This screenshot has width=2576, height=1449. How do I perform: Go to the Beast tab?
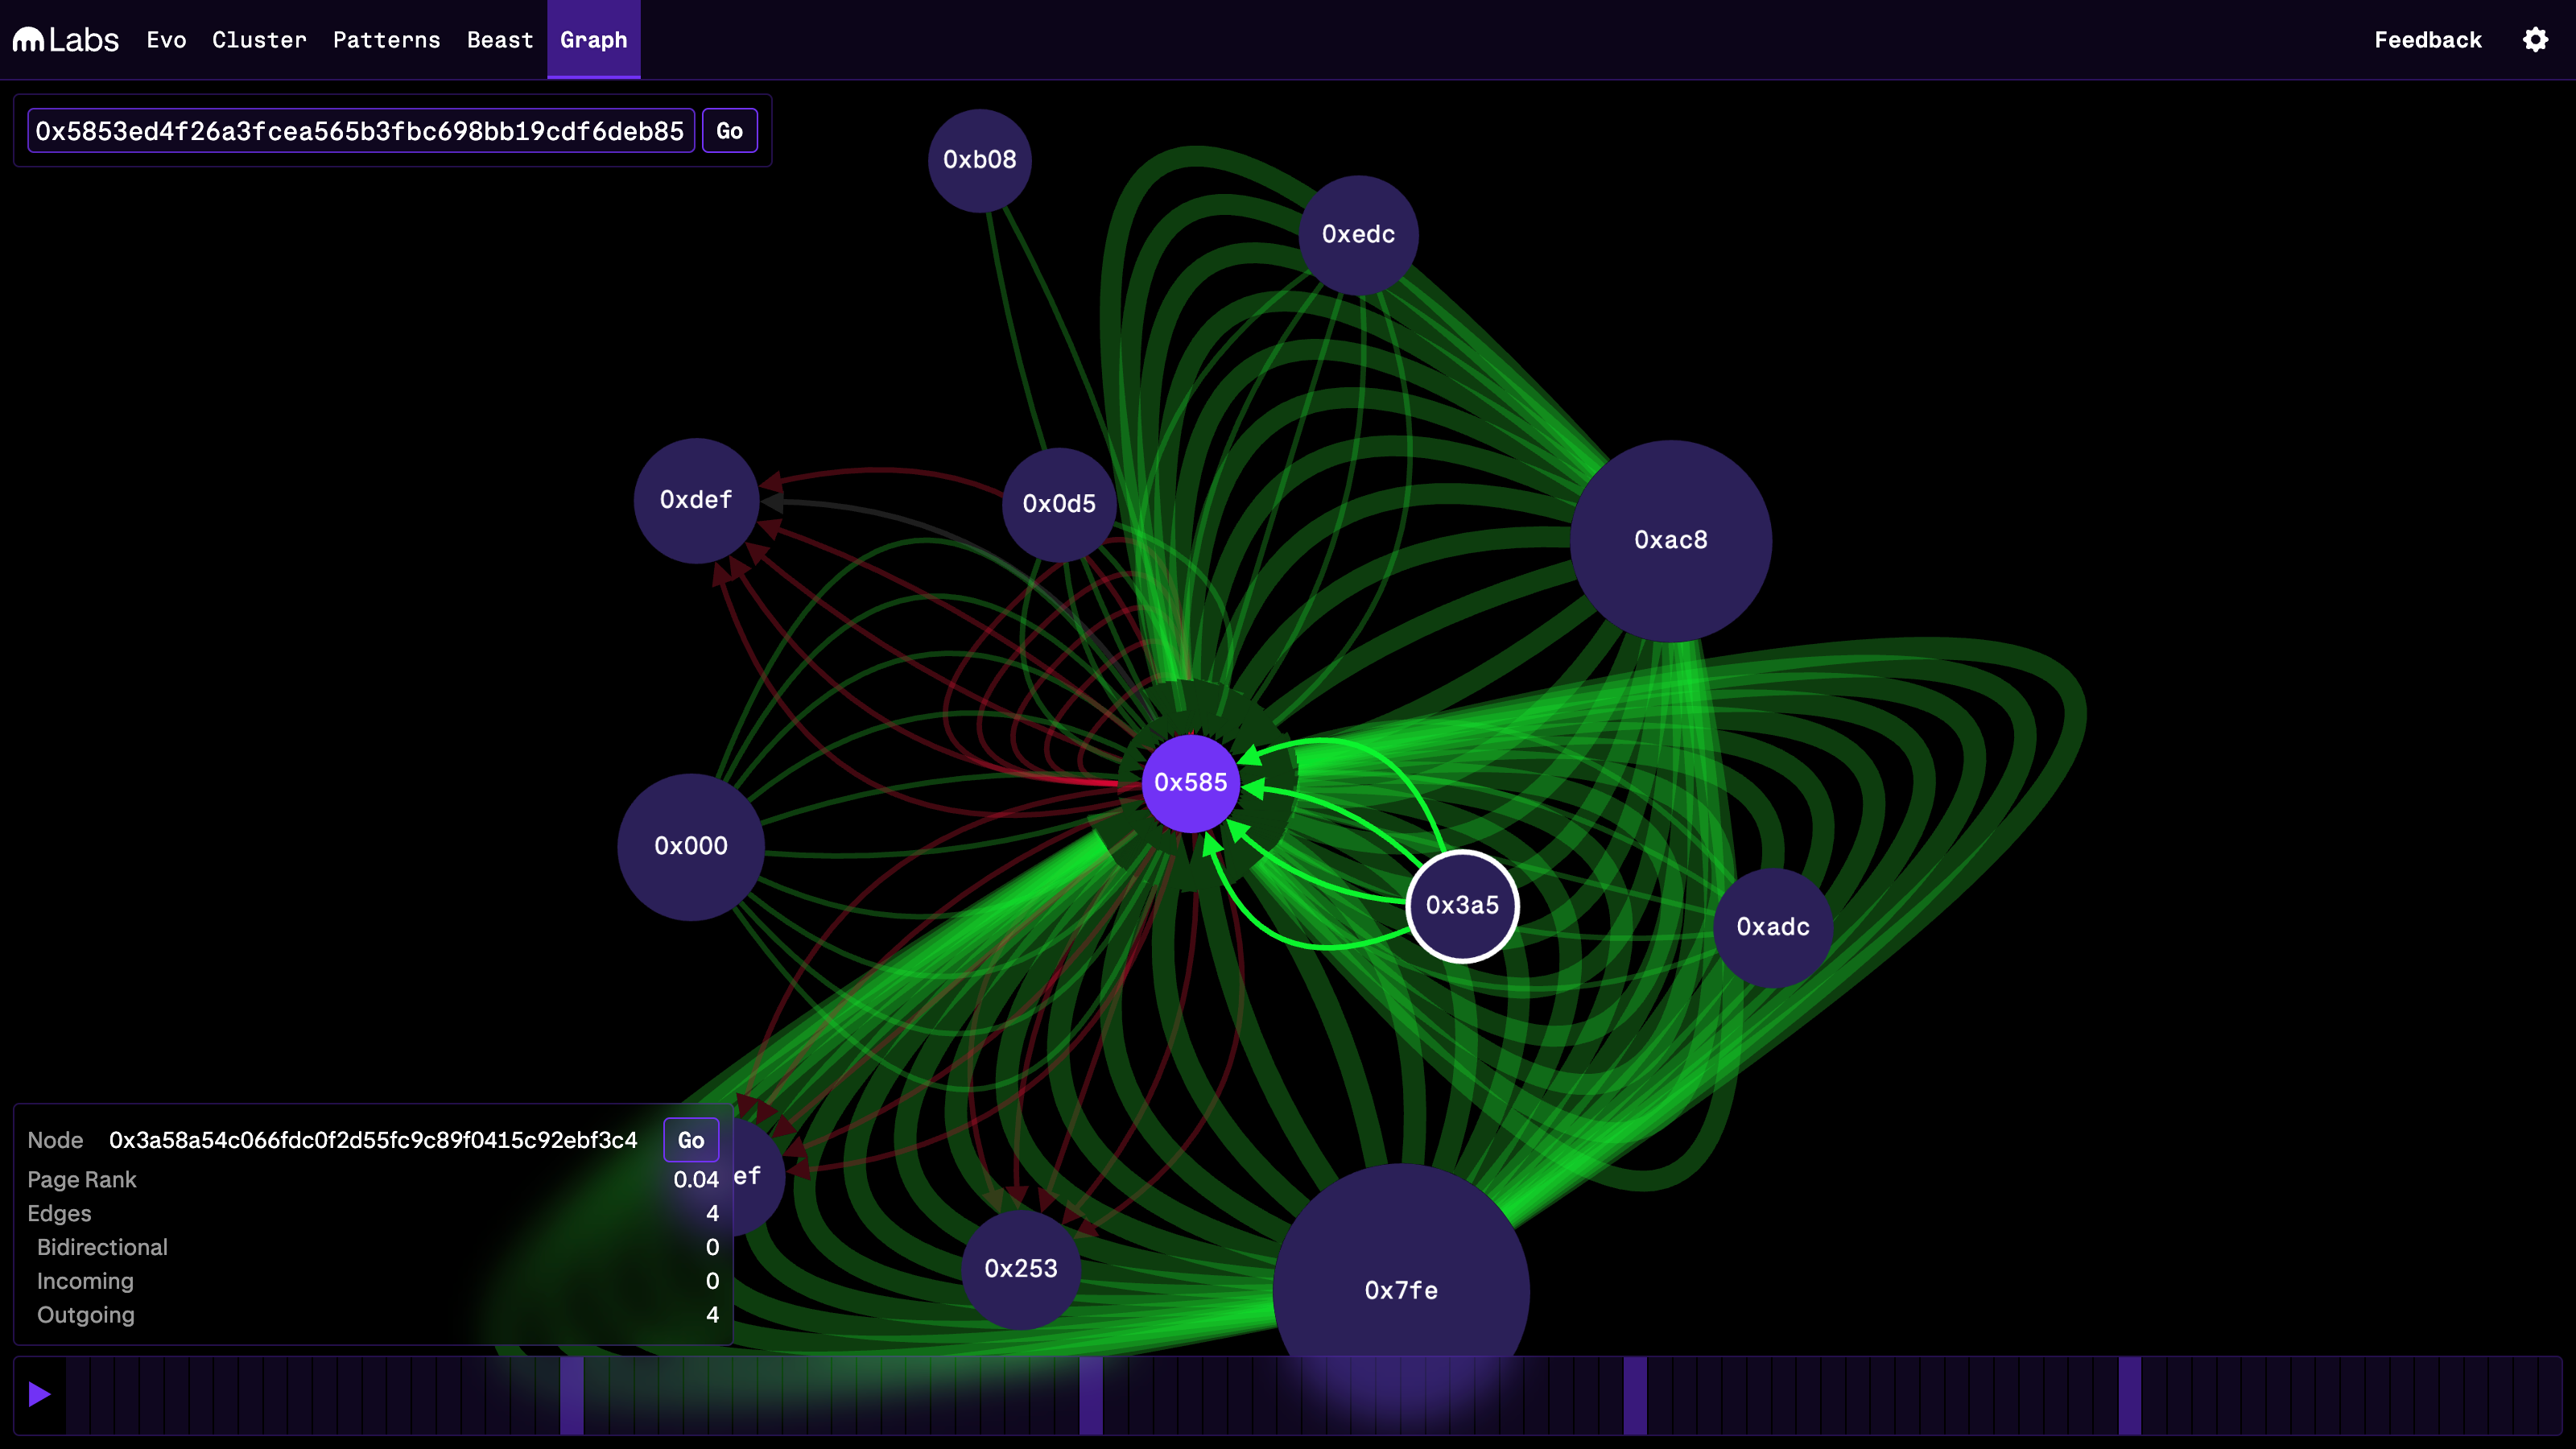tap(500, 40)
